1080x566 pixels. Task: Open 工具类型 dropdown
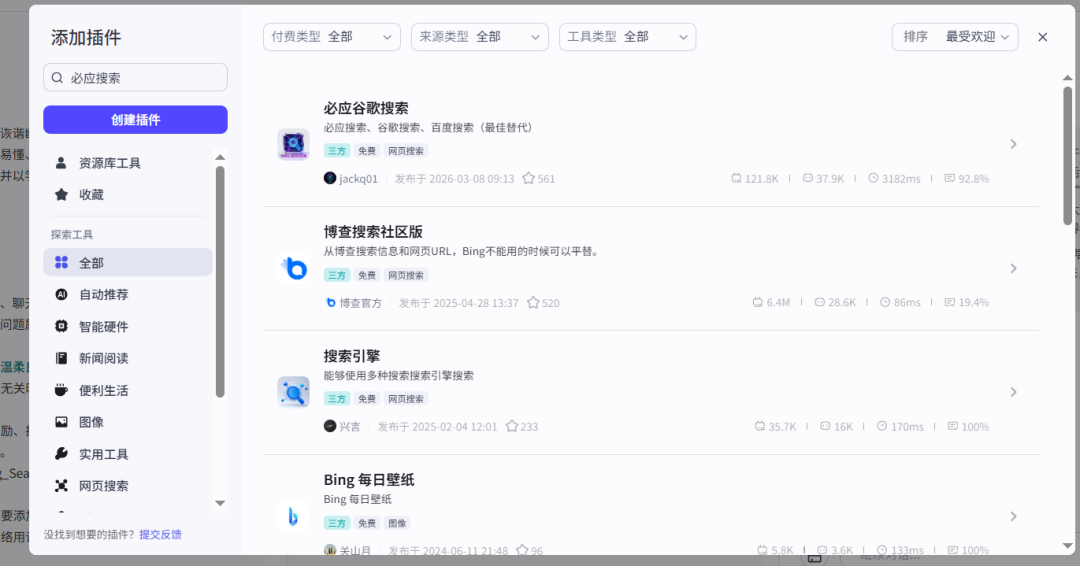point(627,37)
